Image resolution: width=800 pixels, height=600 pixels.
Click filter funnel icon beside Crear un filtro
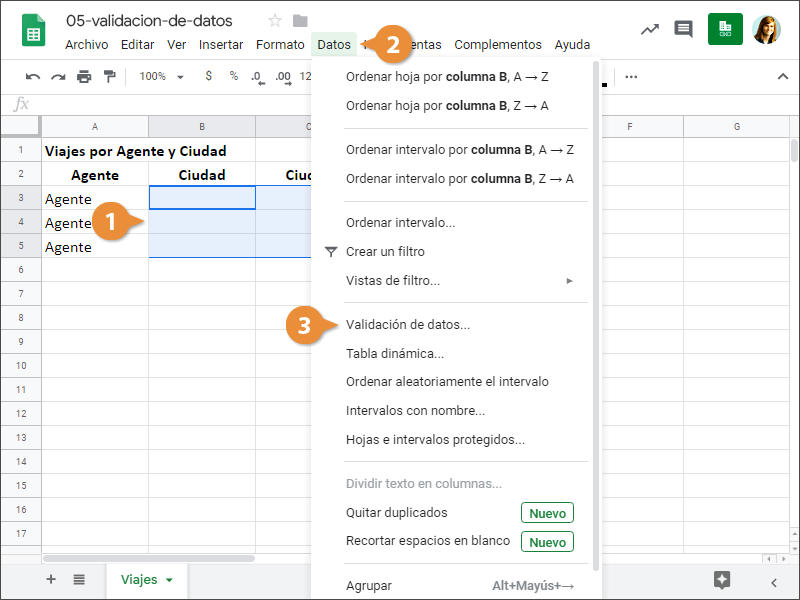[x=331, y=252]
